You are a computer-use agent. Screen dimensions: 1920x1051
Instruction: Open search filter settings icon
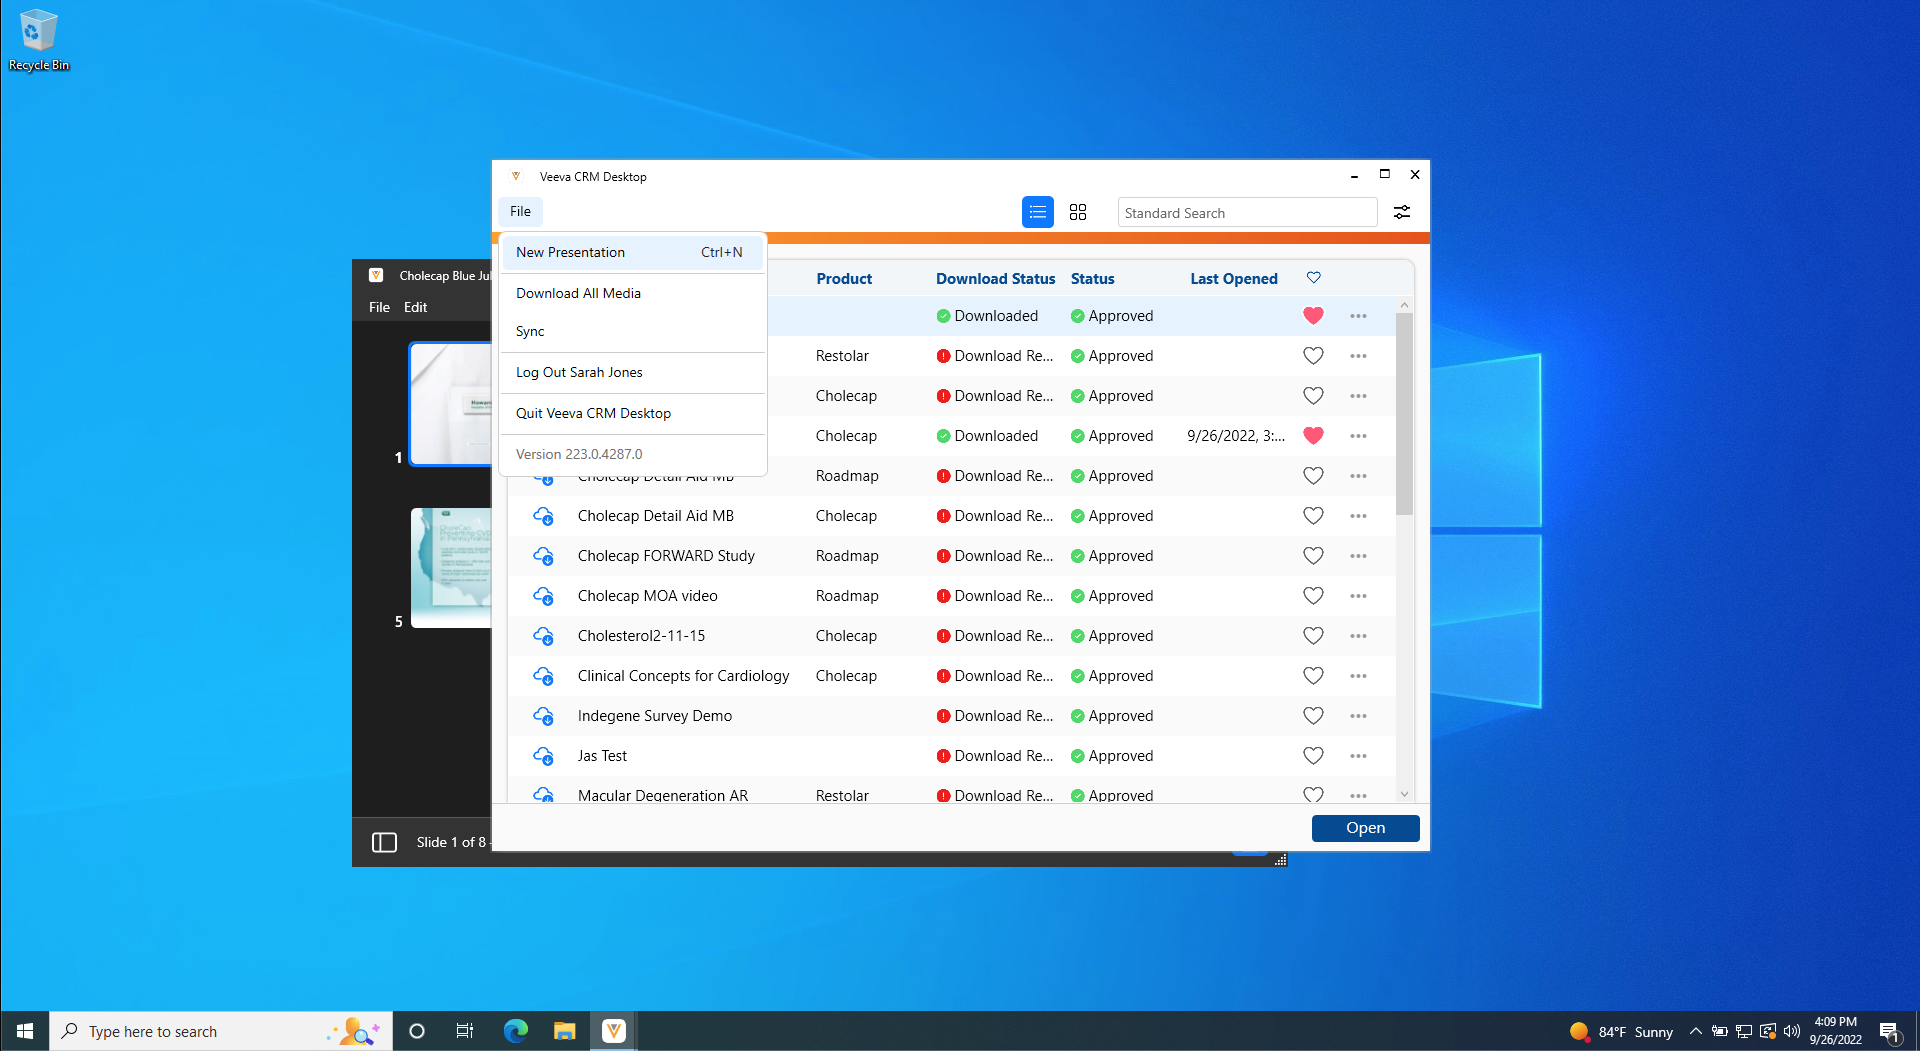pyautogui.click(x=1402, y=212)
